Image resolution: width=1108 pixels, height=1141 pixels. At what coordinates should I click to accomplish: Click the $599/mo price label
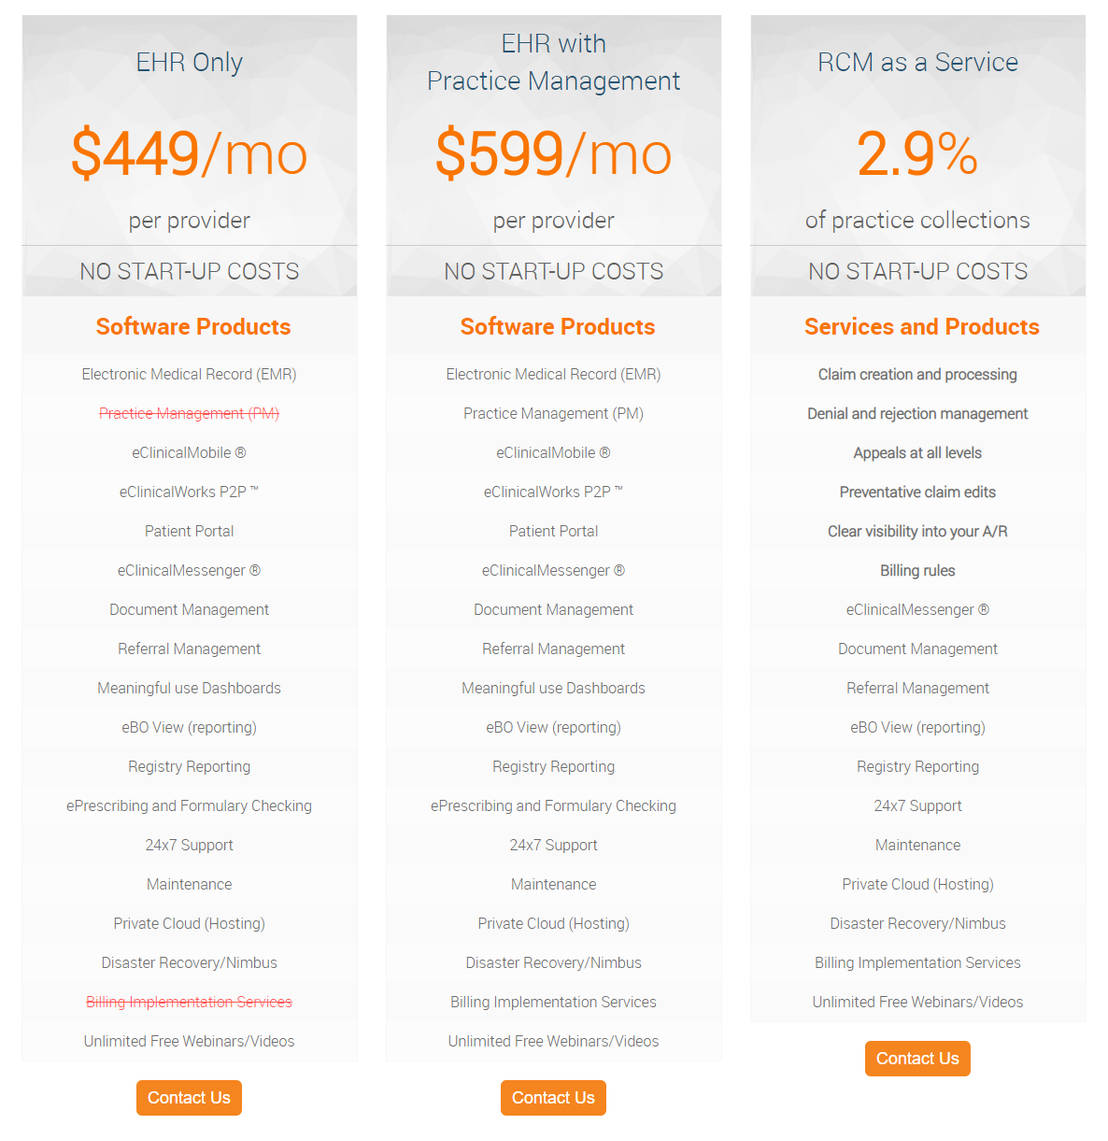tap(553, 153)
